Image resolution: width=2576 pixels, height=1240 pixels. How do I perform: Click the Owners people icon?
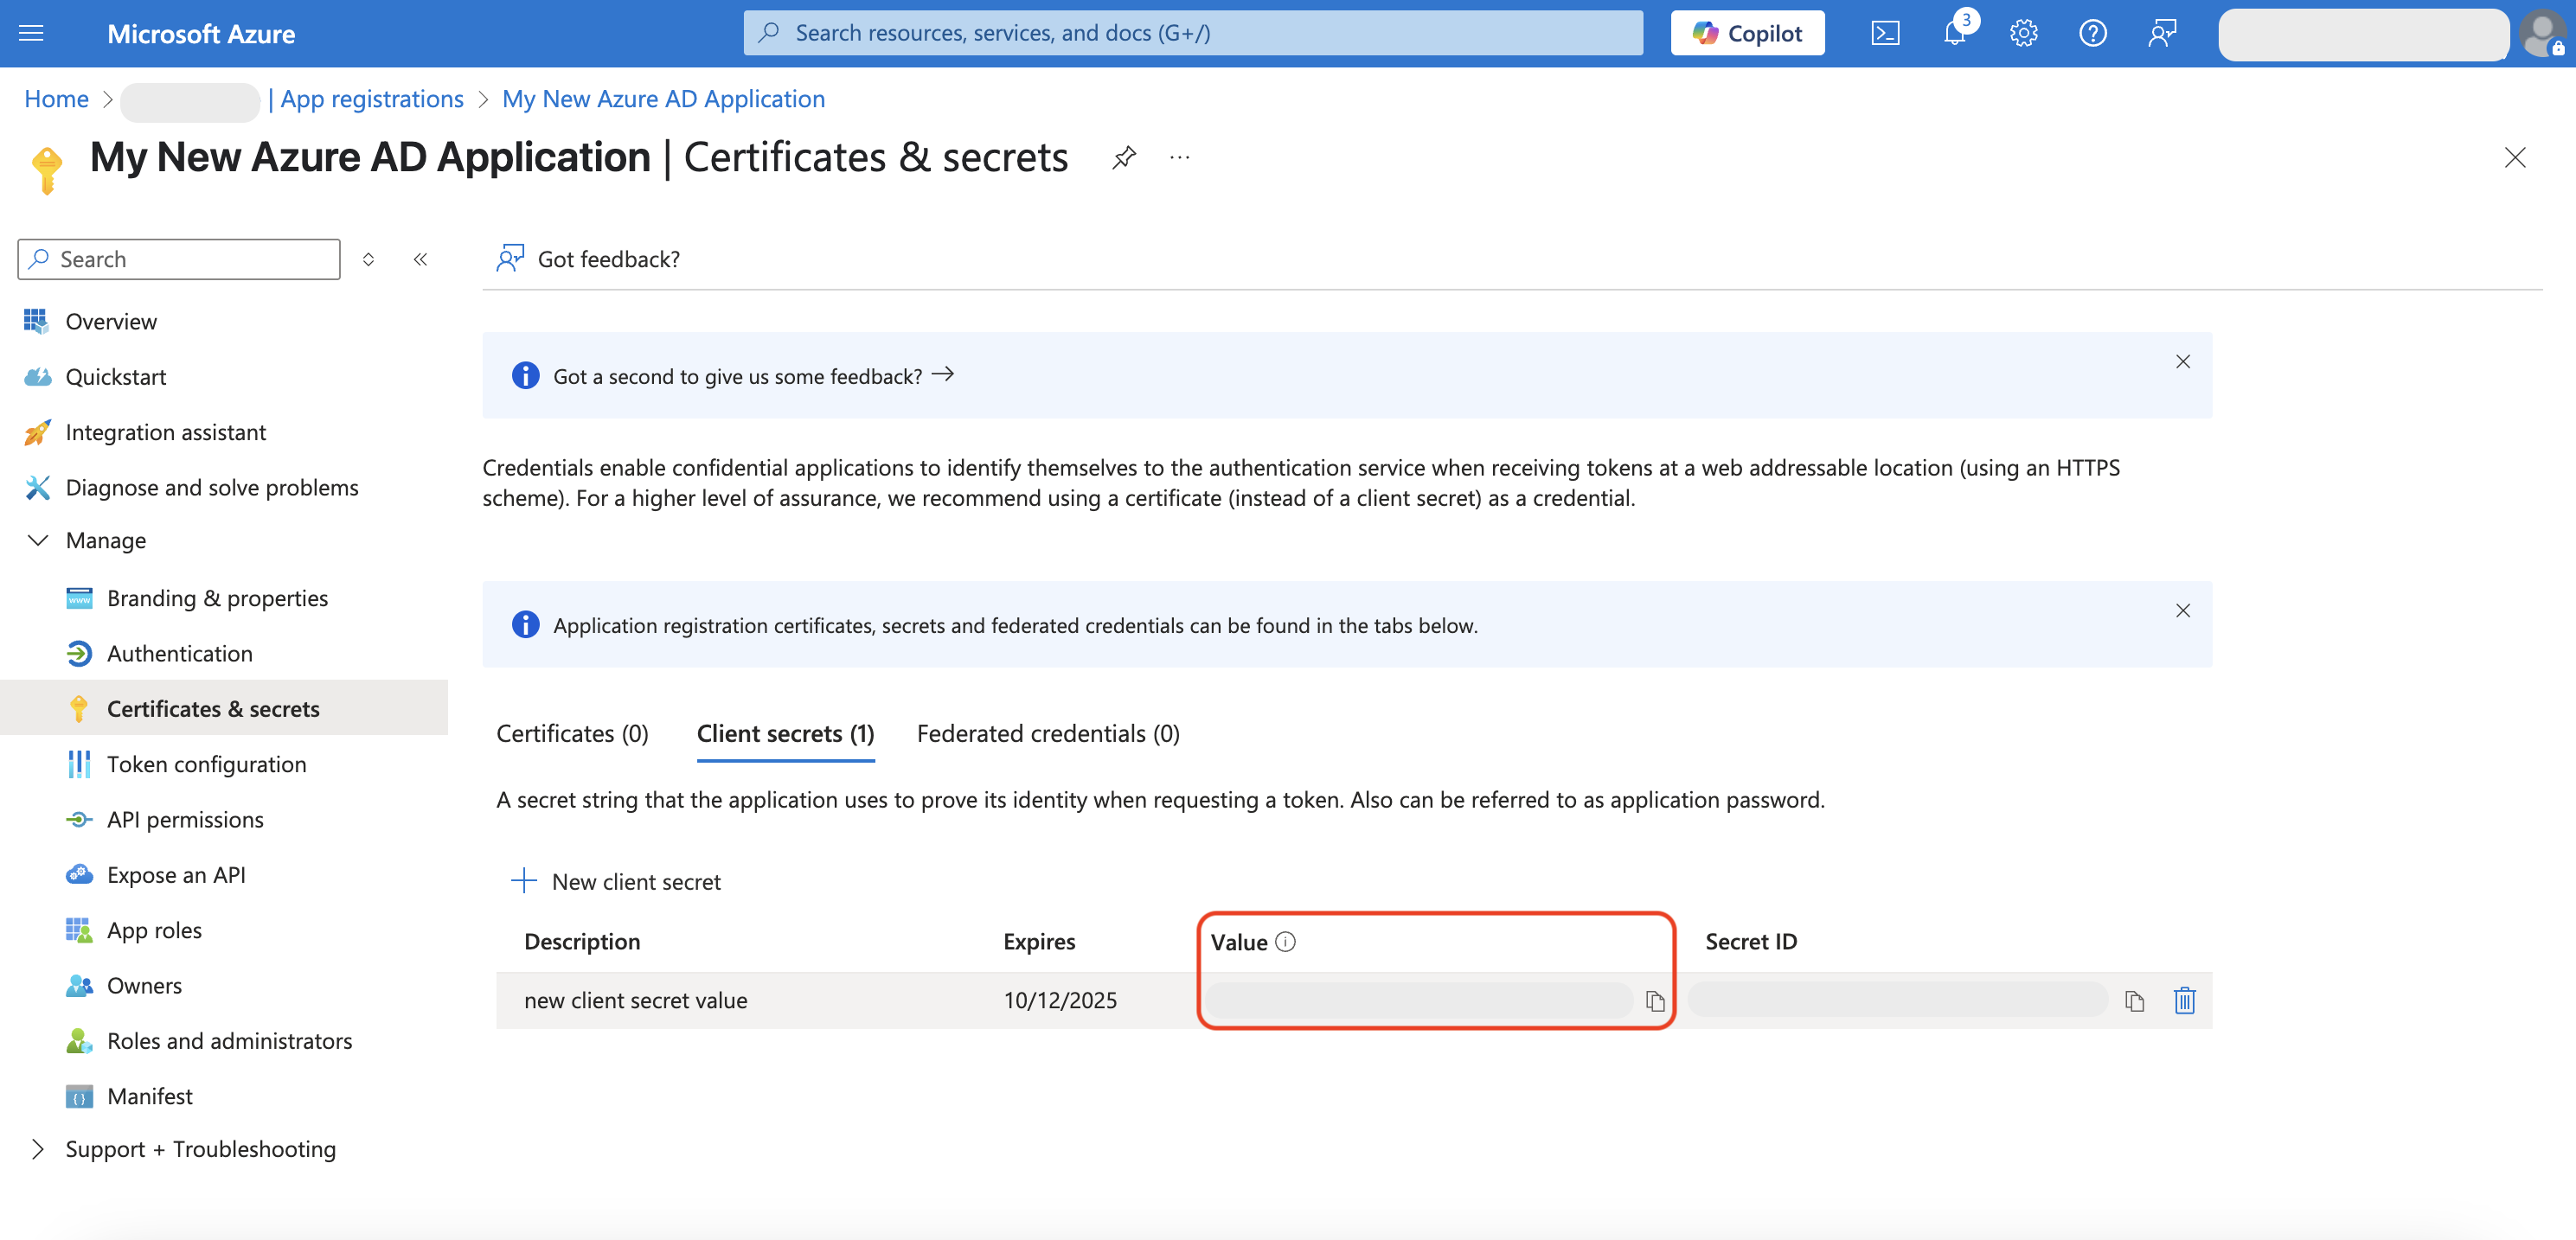(79, 985)
